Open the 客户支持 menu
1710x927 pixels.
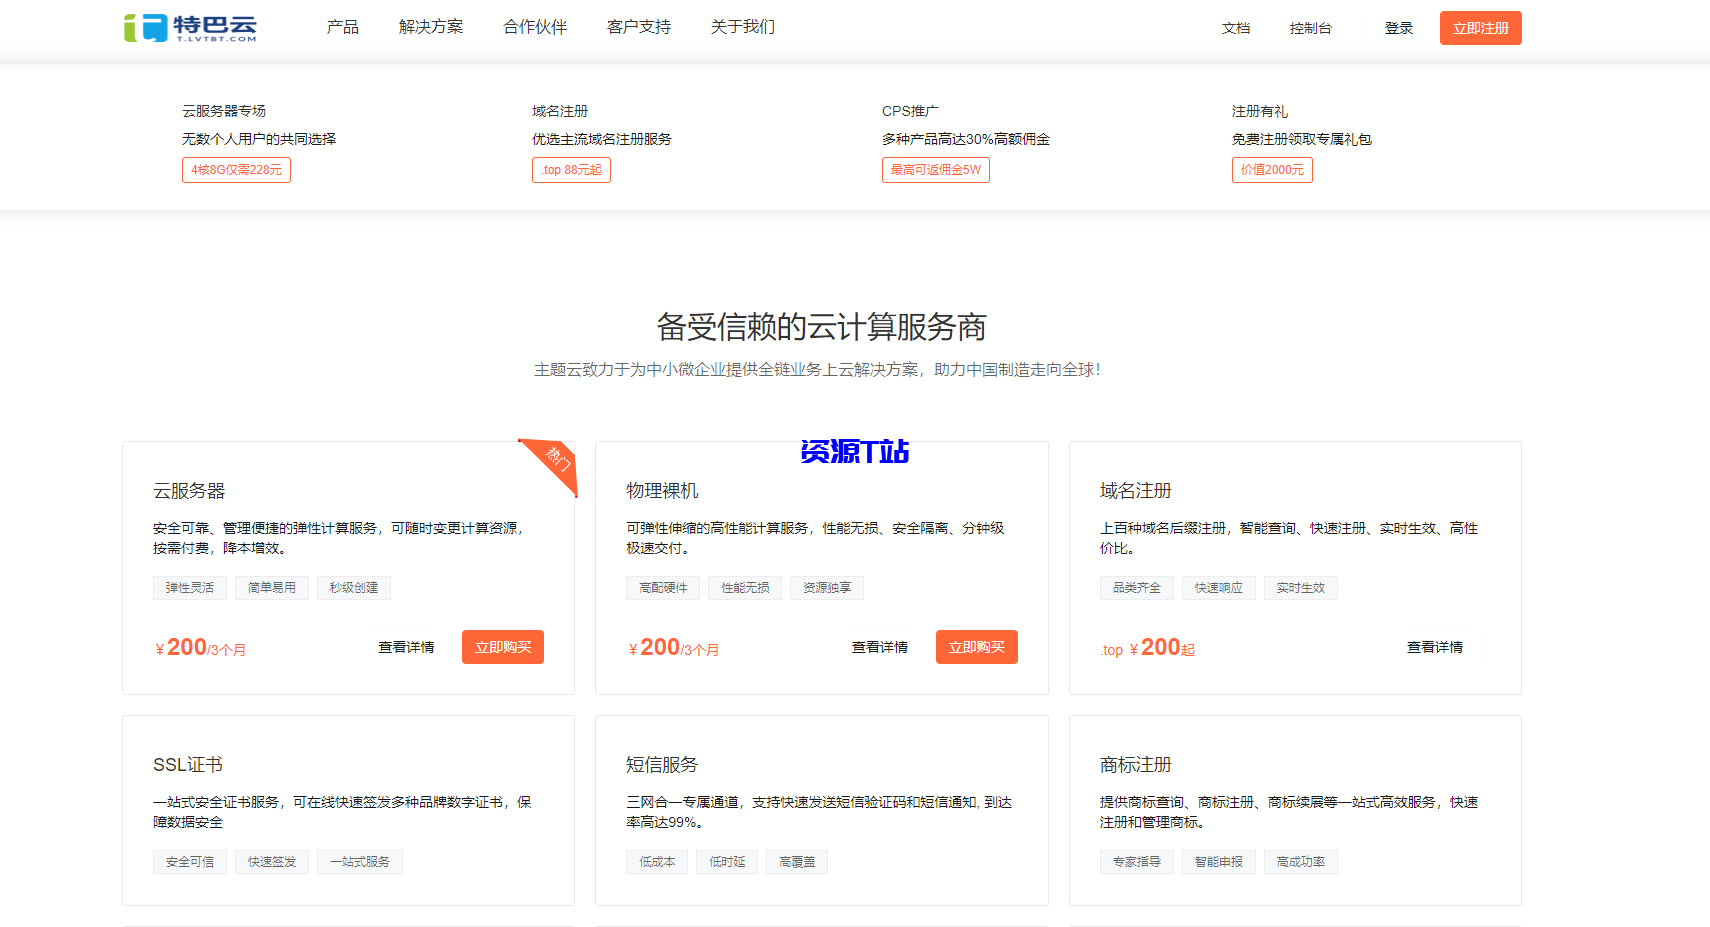click(x=638, y=27)
